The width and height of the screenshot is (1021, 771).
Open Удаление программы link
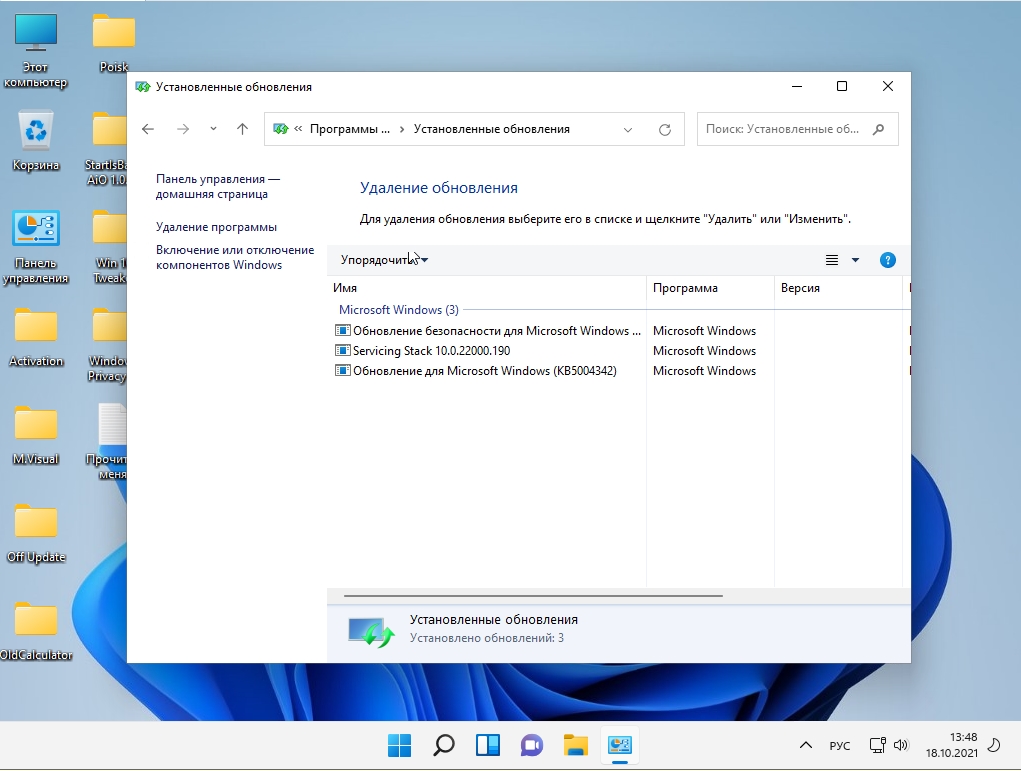click(x=216, y=227)
